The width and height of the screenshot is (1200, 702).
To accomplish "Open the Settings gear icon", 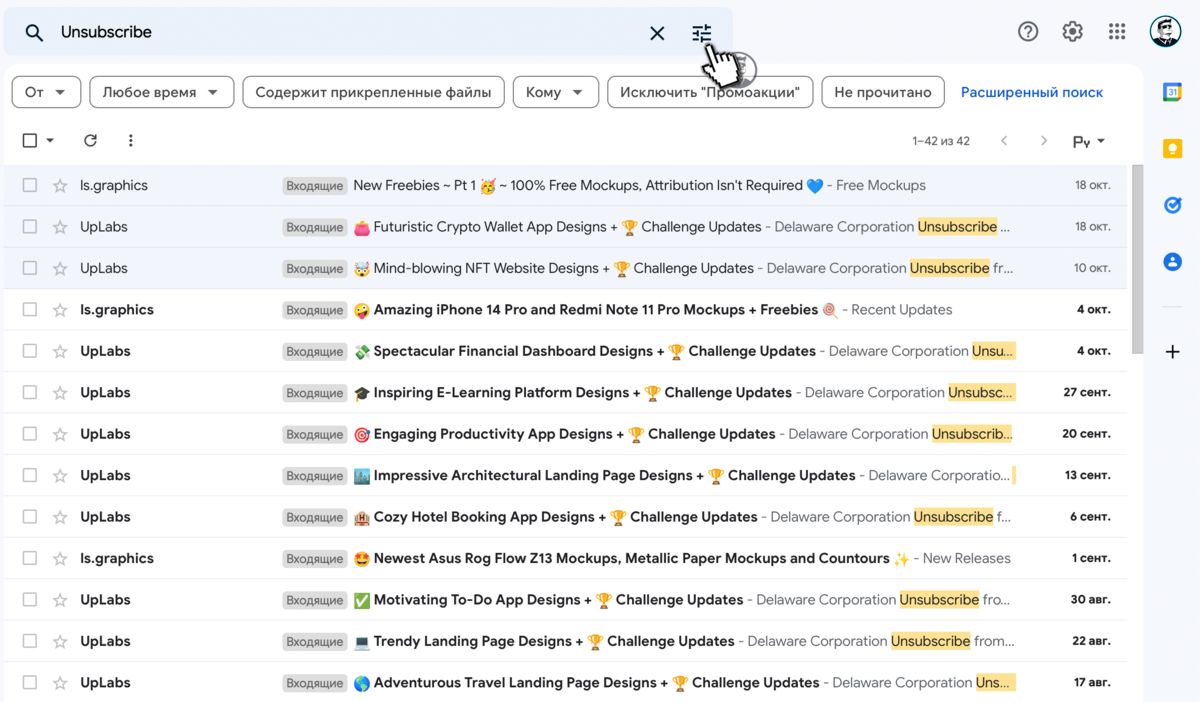I will (x=1073, y=32).
